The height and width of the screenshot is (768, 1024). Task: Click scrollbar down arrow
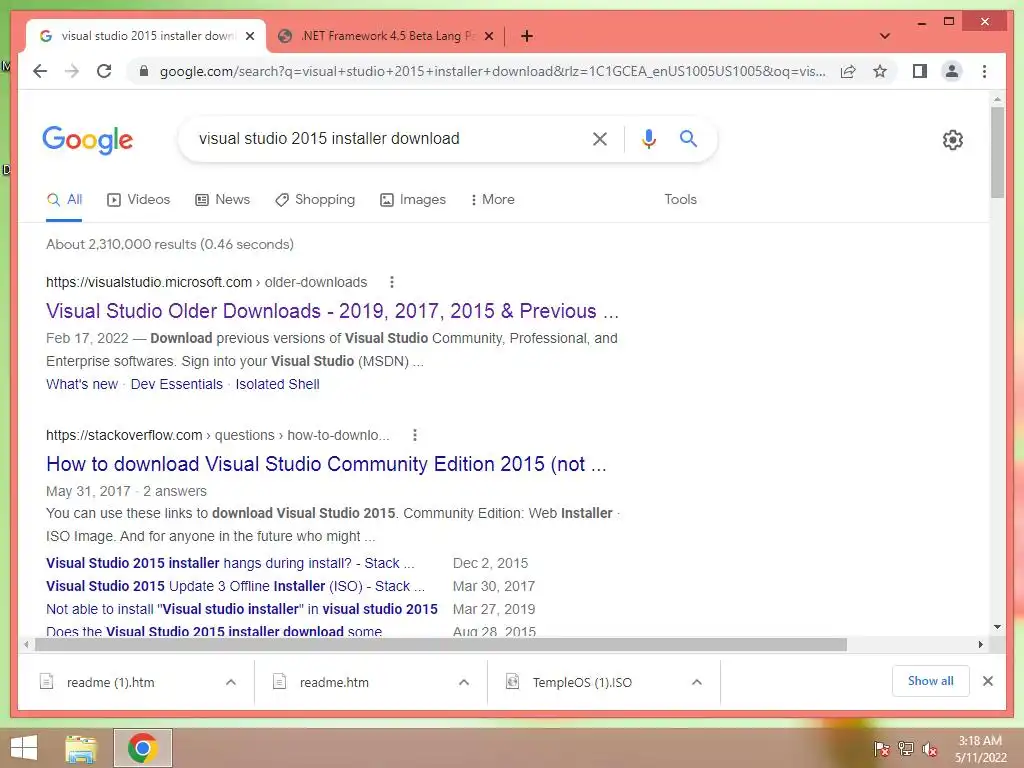[x=997, y=627]
